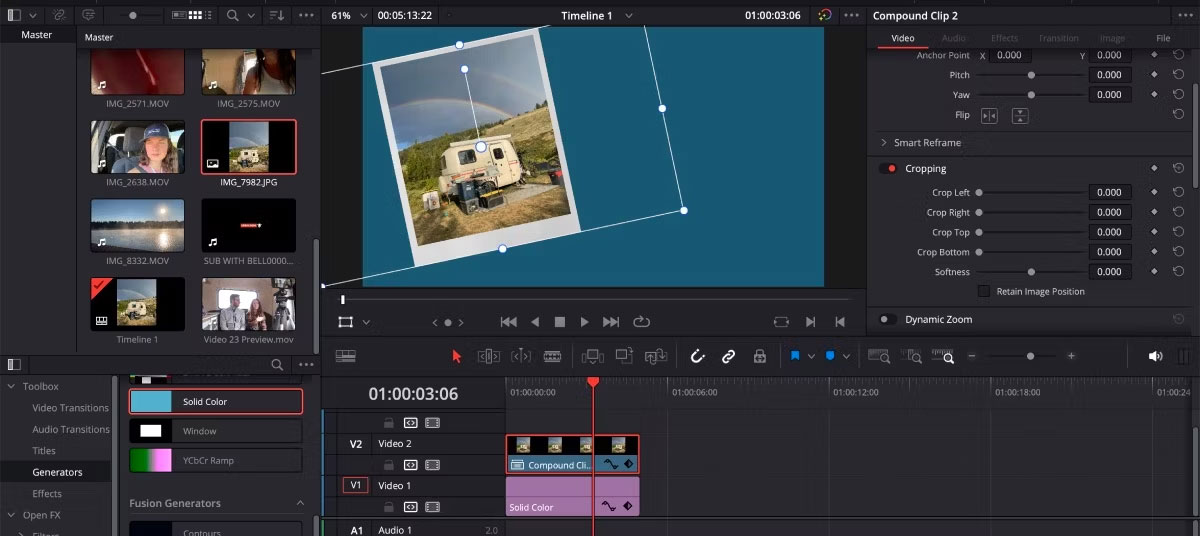
Task: Collapse the Fusion Generators section
Action: pyautogui.click(x=300, y=503)
